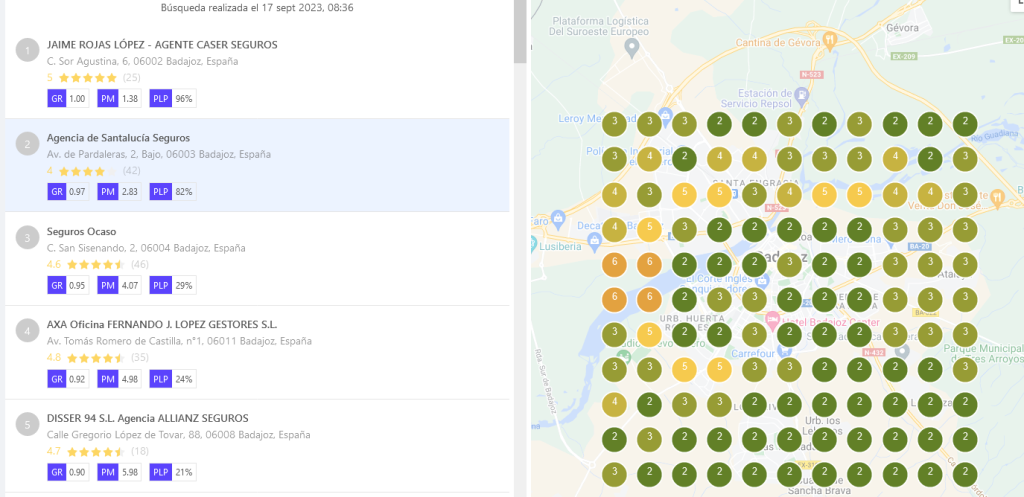1024x497 pixels.
Task: Open the Agencia de Santalucía Seguros result
Action: pyautogui.click(x=118, y=138)
